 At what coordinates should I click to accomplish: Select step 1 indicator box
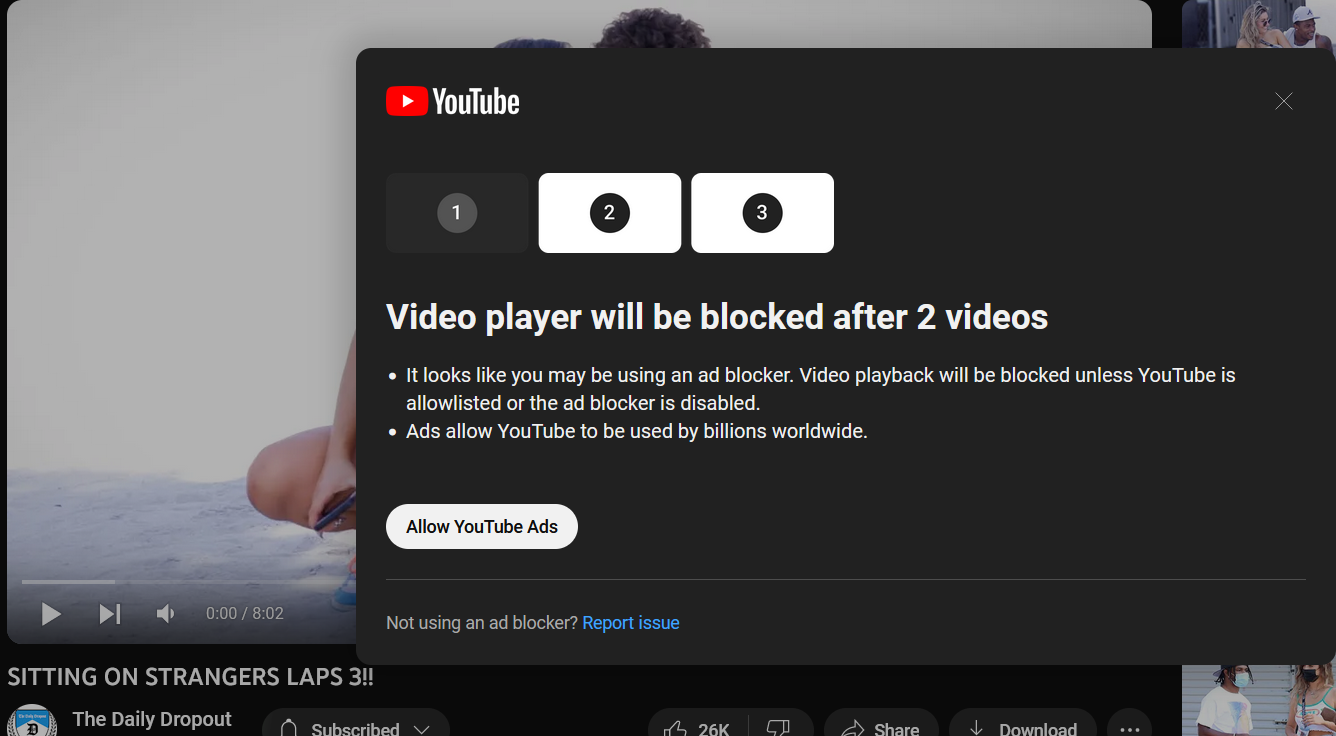pos(457,213)
